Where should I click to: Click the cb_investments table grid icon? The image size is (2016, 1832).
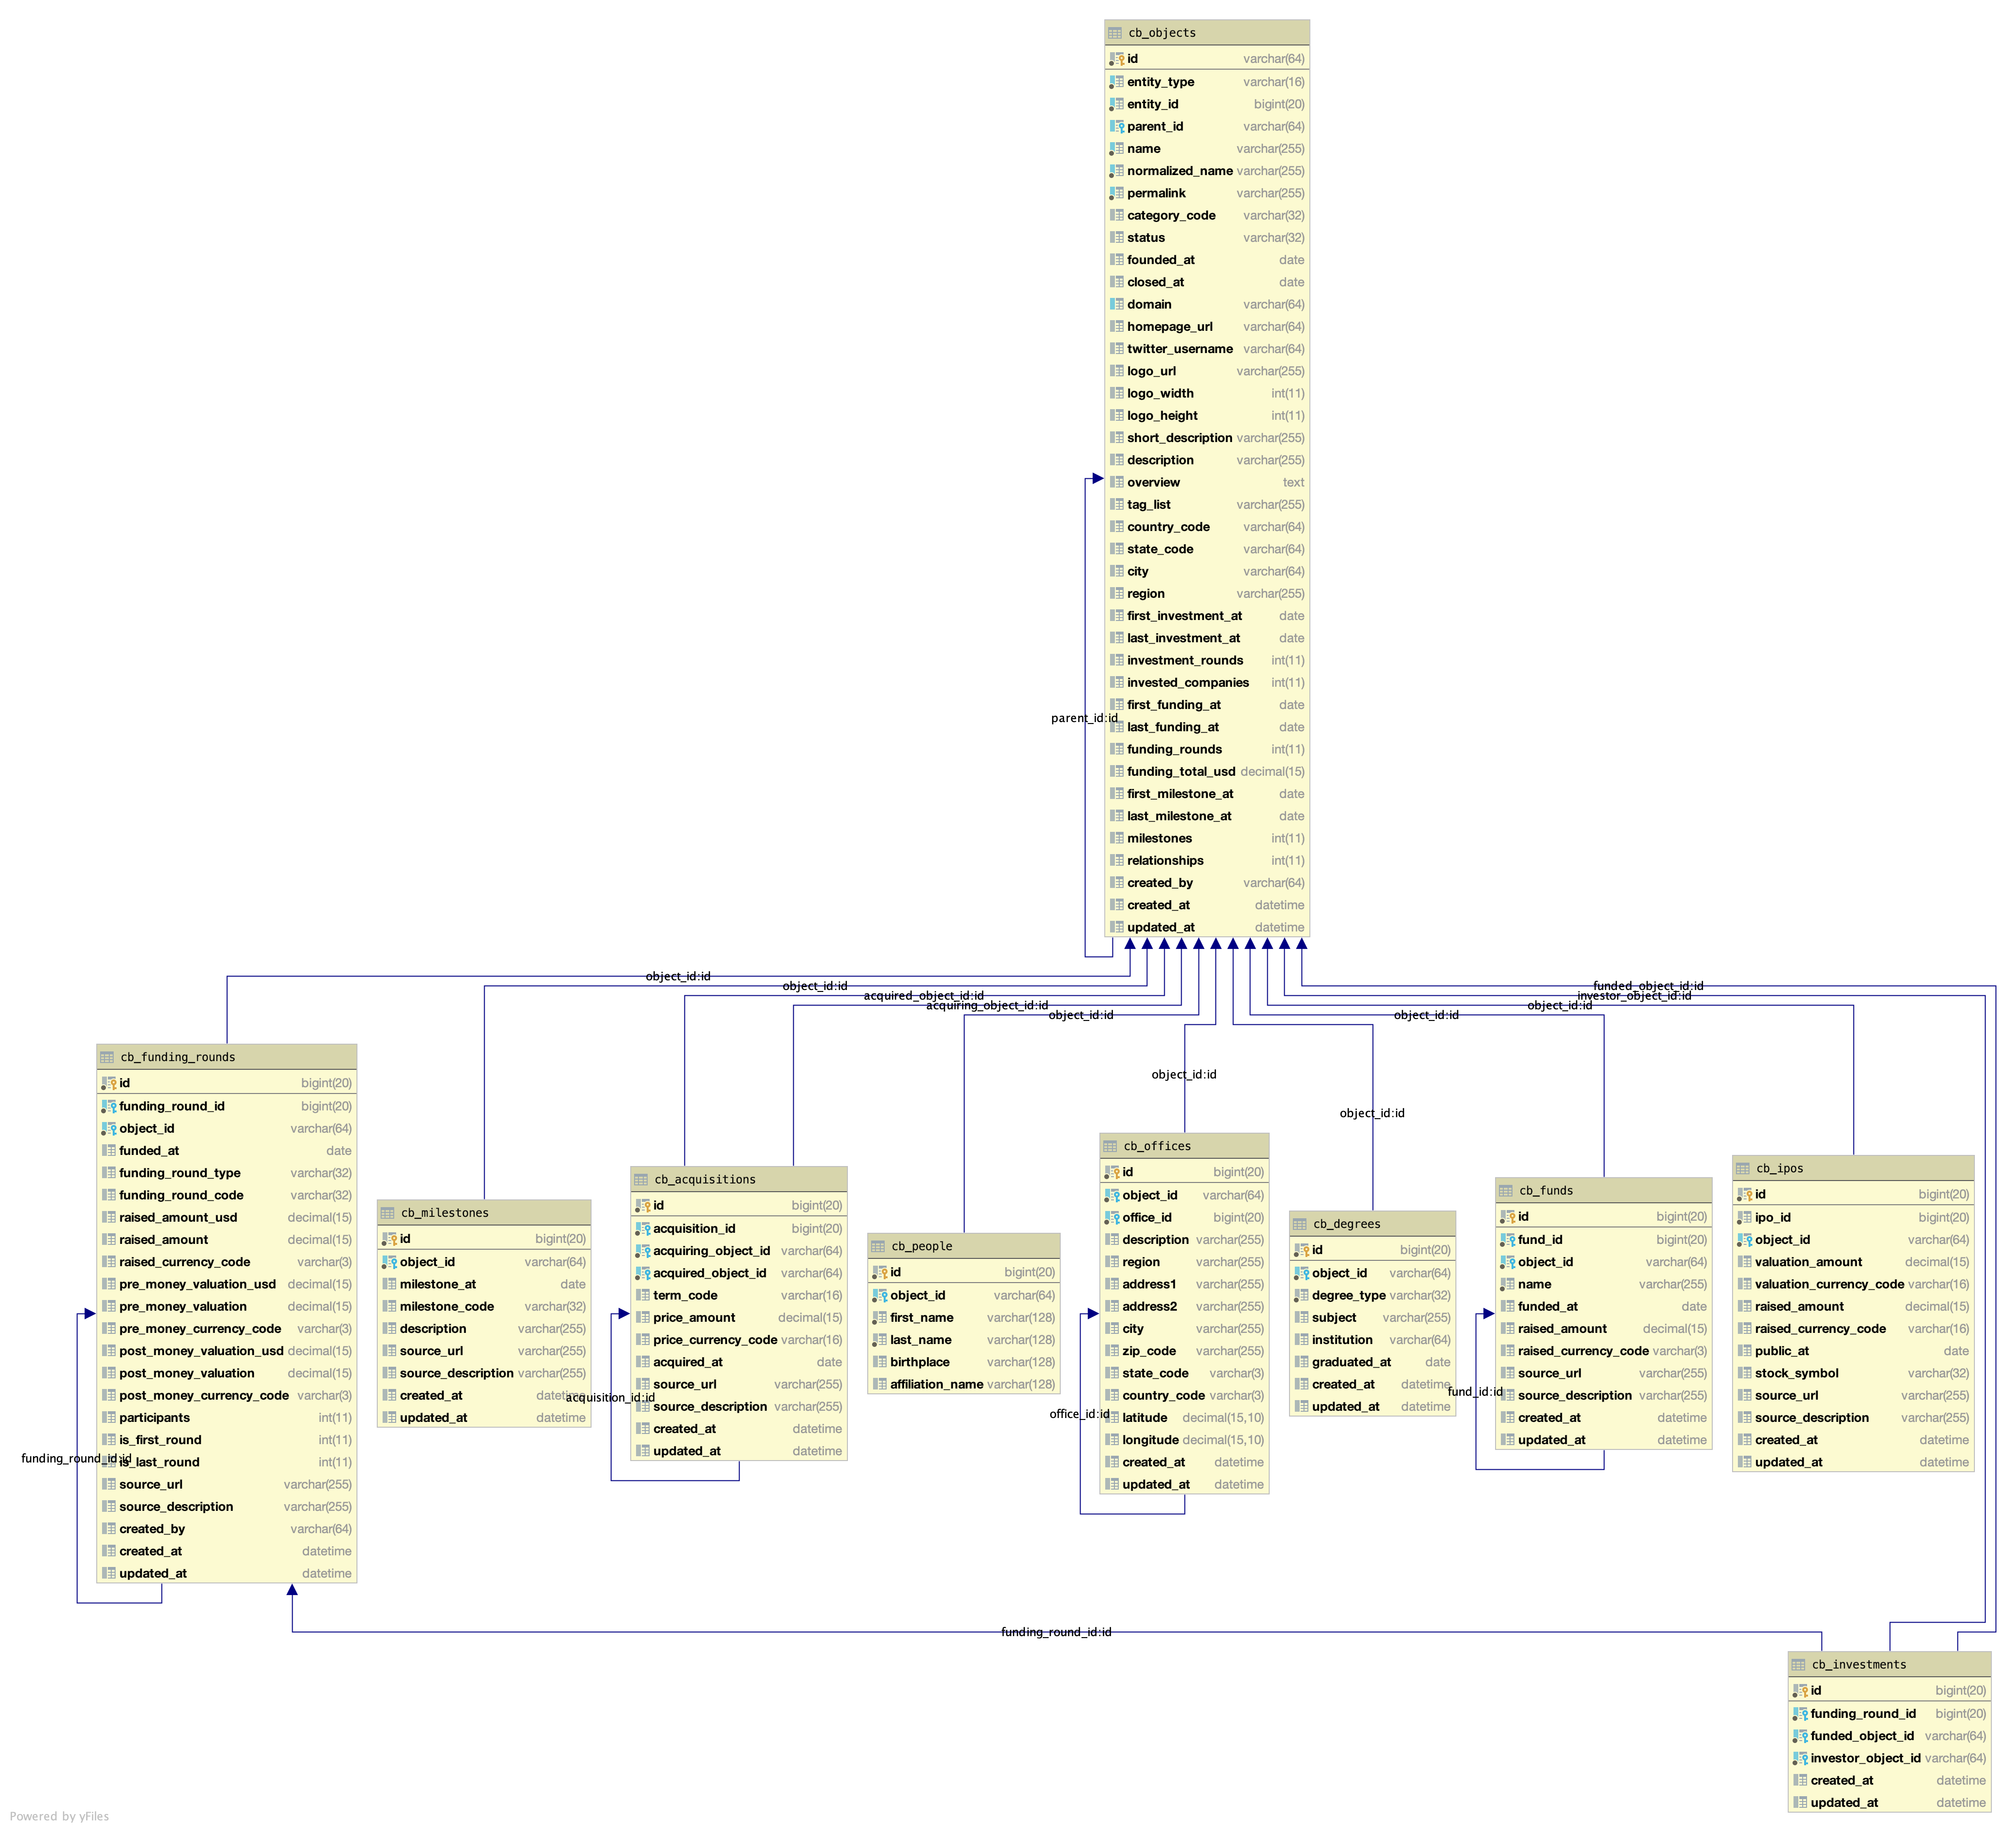(1798, 1665)
